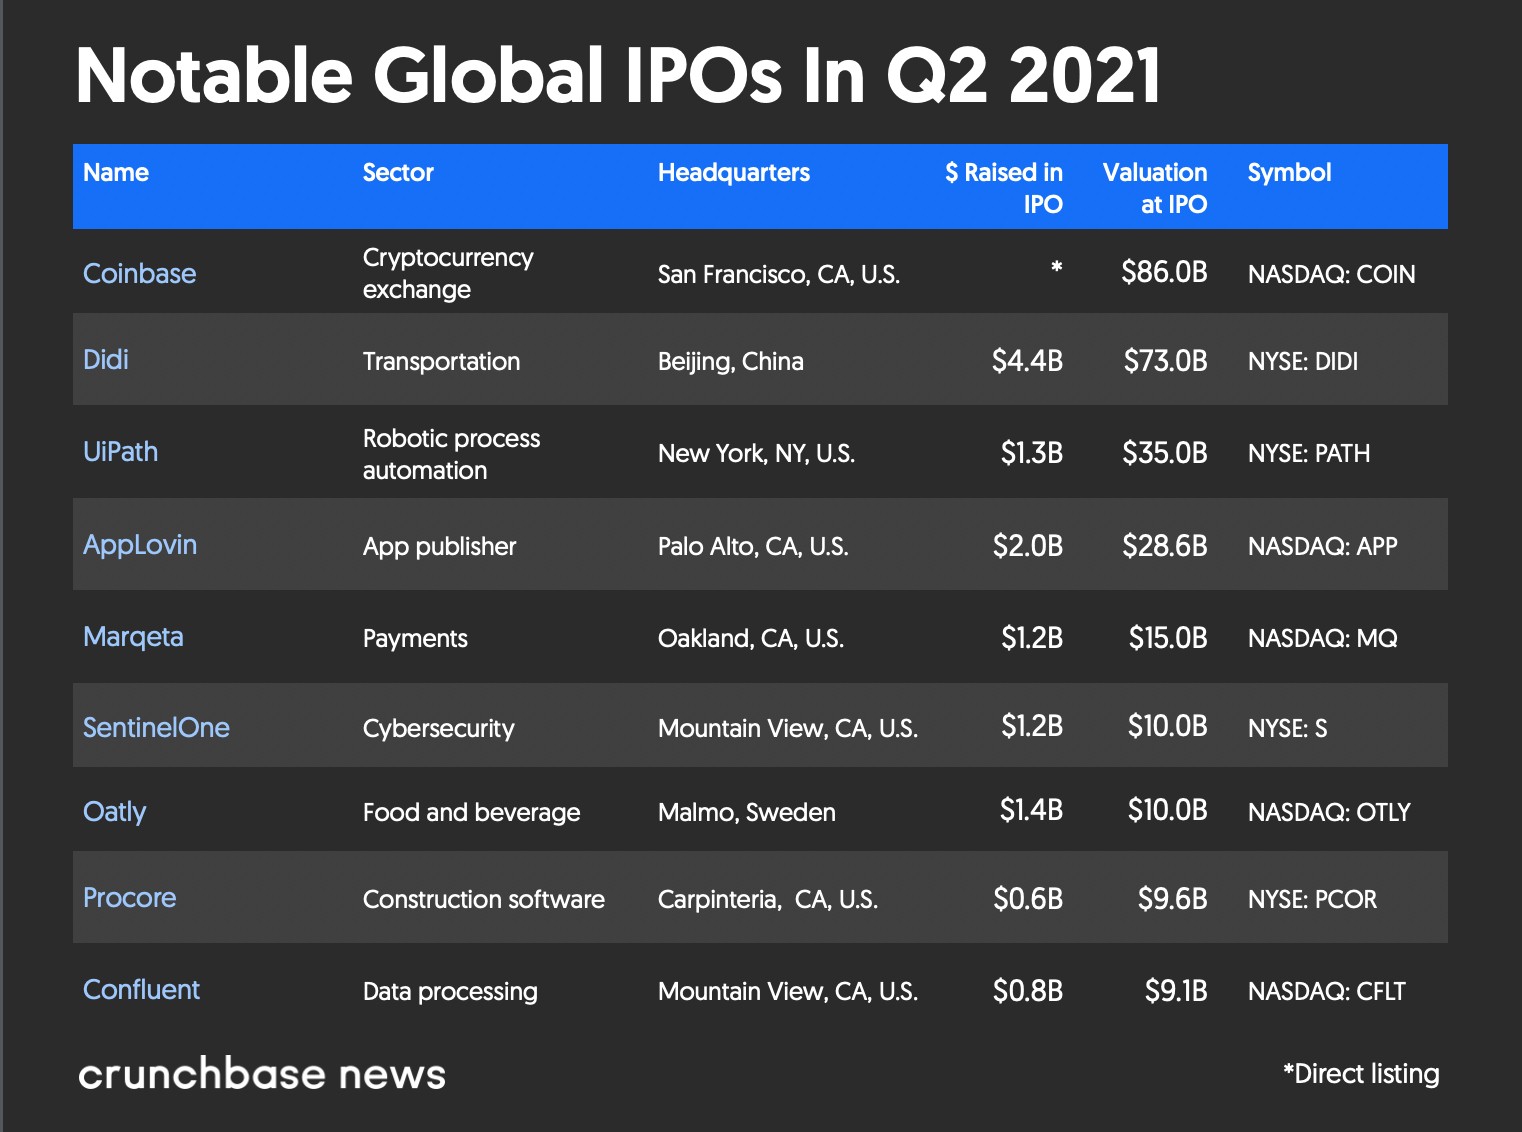This screenshot has height=1132, width=1522.
Task: Click the '$ Raised in IPO' header
Action: 1004,188
